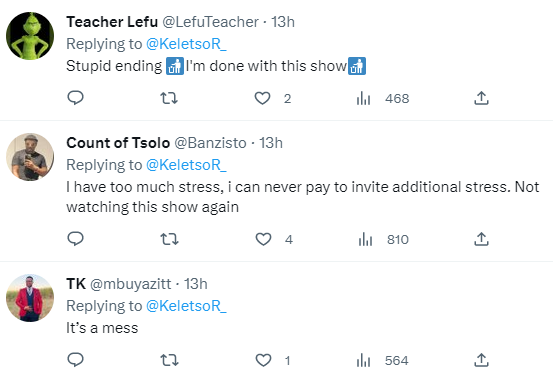This screenshot has width=553, height=370.
Task: Open Teacher Lefu's Grinch profile picture
Action: click(30, 36)
